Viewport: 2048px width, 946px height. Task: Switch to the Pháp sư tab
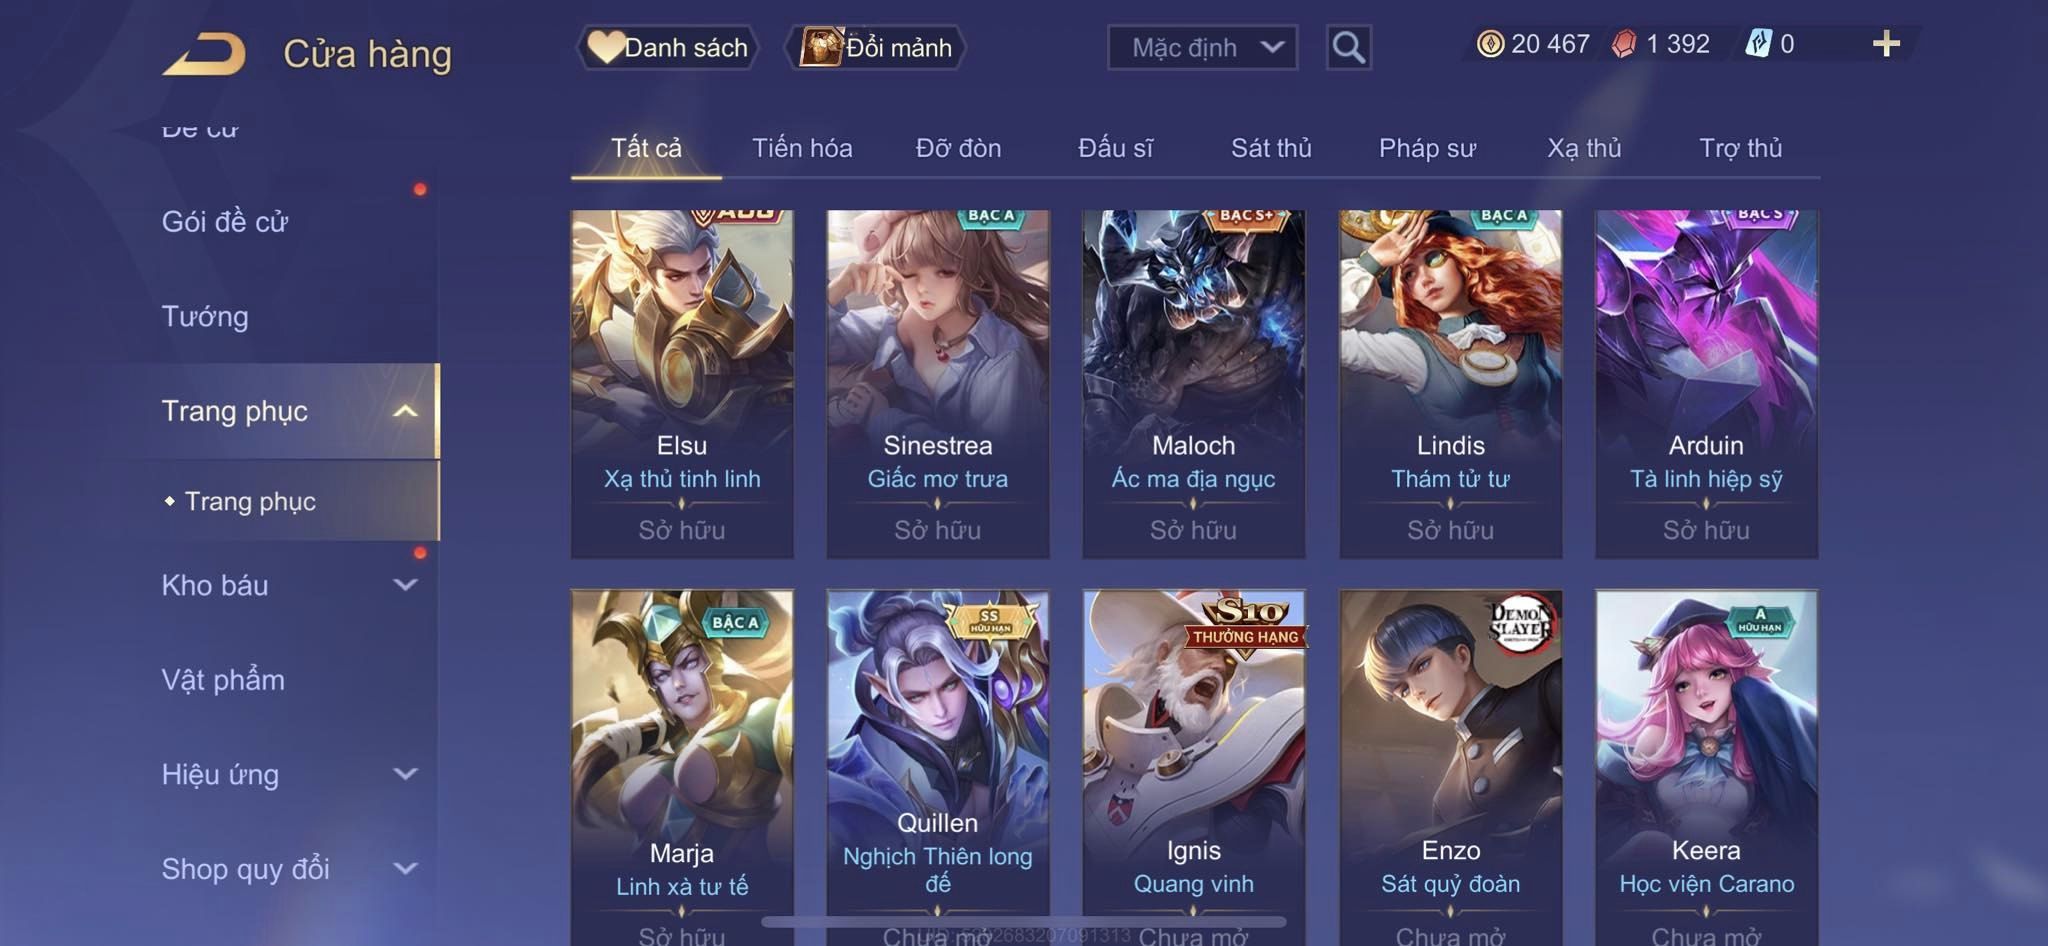(1427, 148)
